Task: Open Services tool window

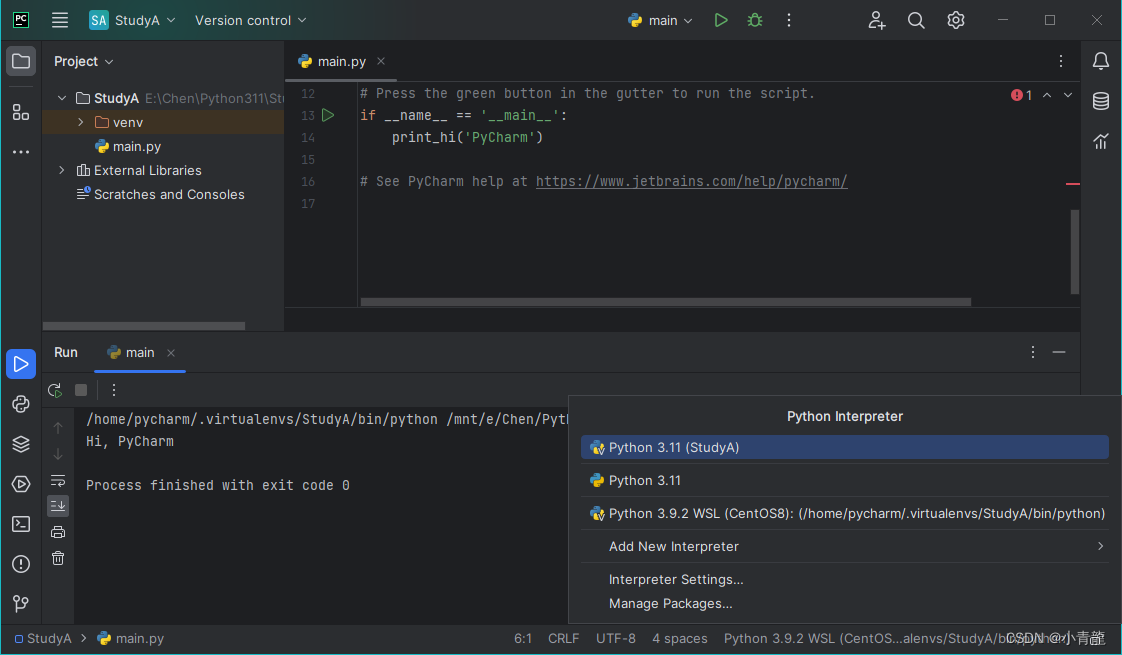Action: pos(21,484)
